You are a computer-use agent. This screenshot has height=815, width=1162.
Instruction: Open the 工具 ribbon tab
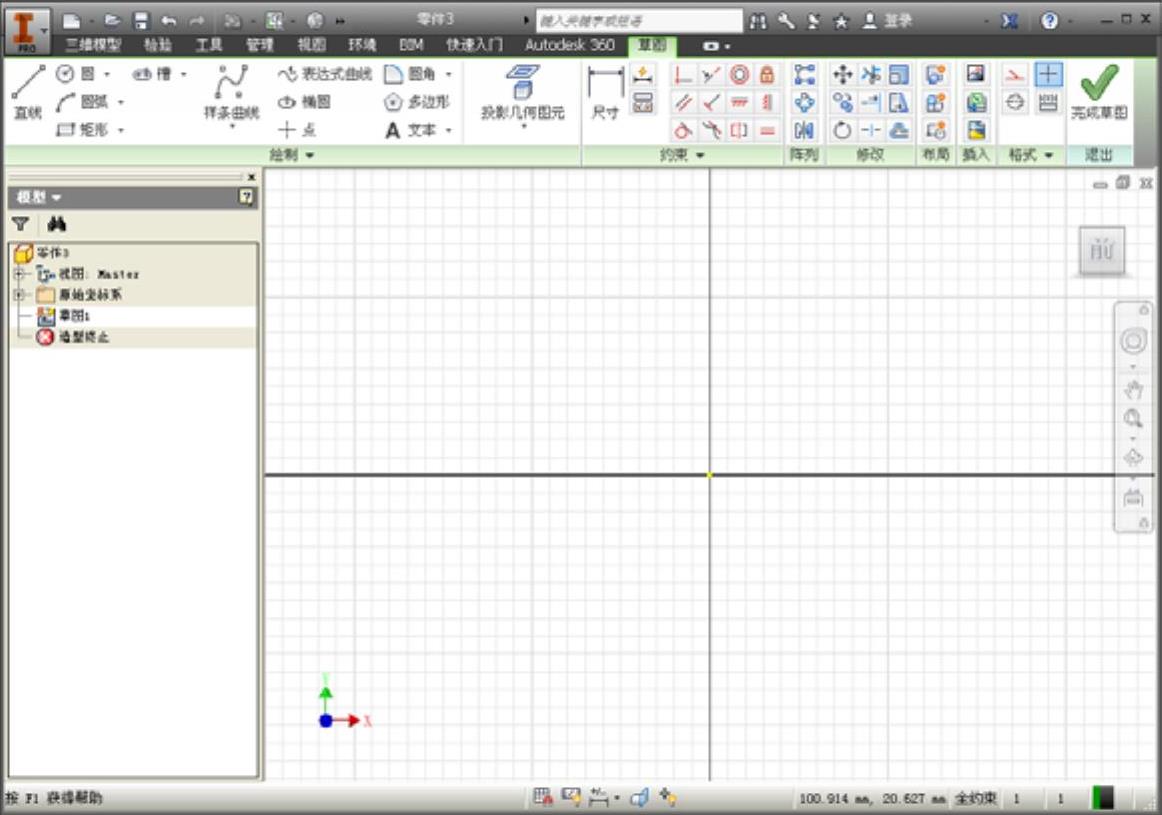208,45
